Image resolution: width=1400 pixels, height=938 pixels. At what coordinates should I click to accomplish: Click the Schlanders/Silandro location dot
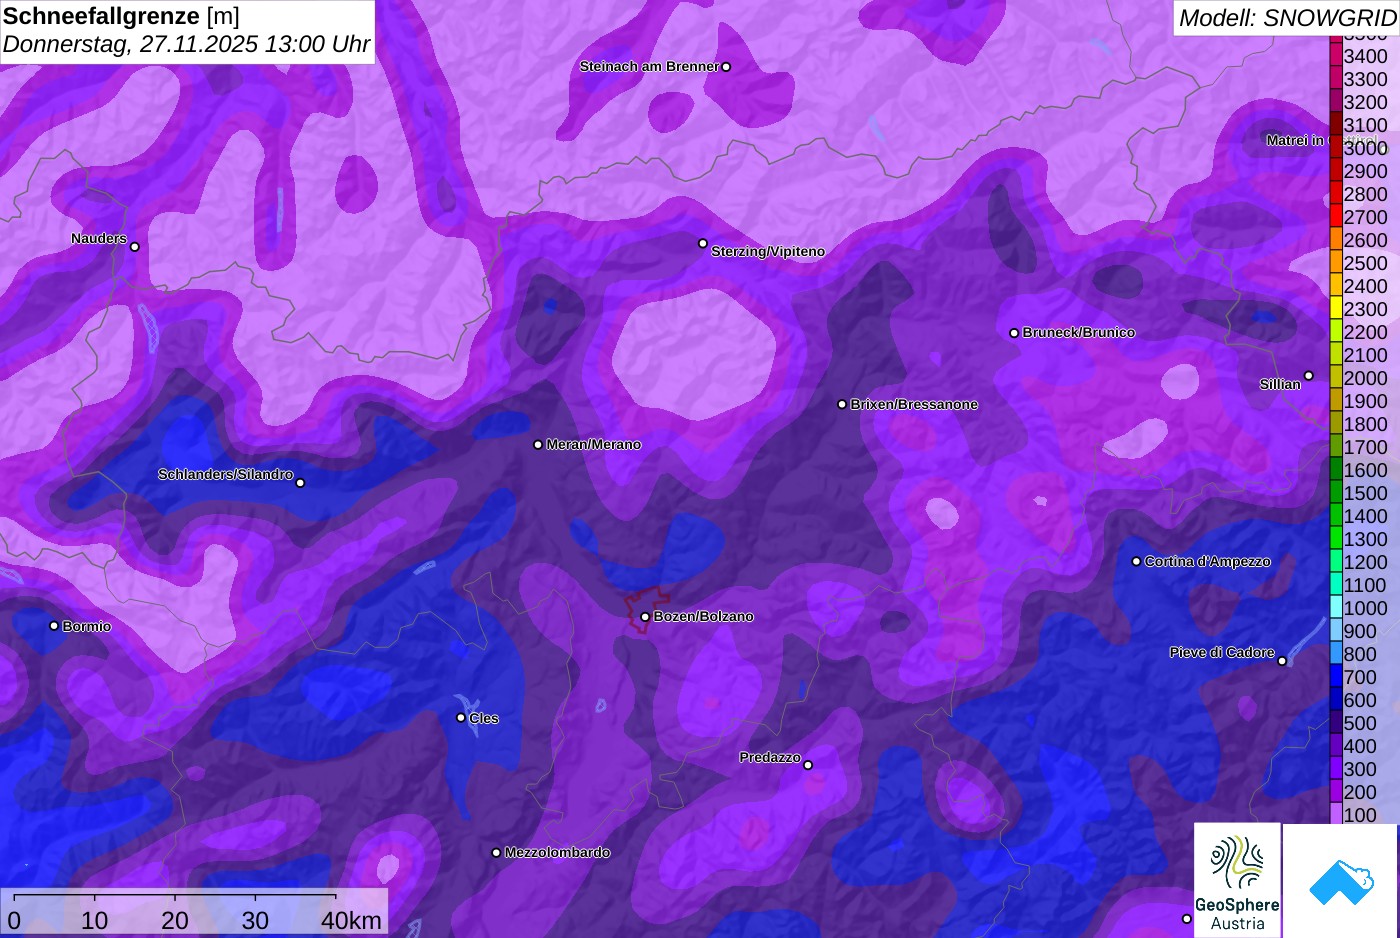click(300, 483)
